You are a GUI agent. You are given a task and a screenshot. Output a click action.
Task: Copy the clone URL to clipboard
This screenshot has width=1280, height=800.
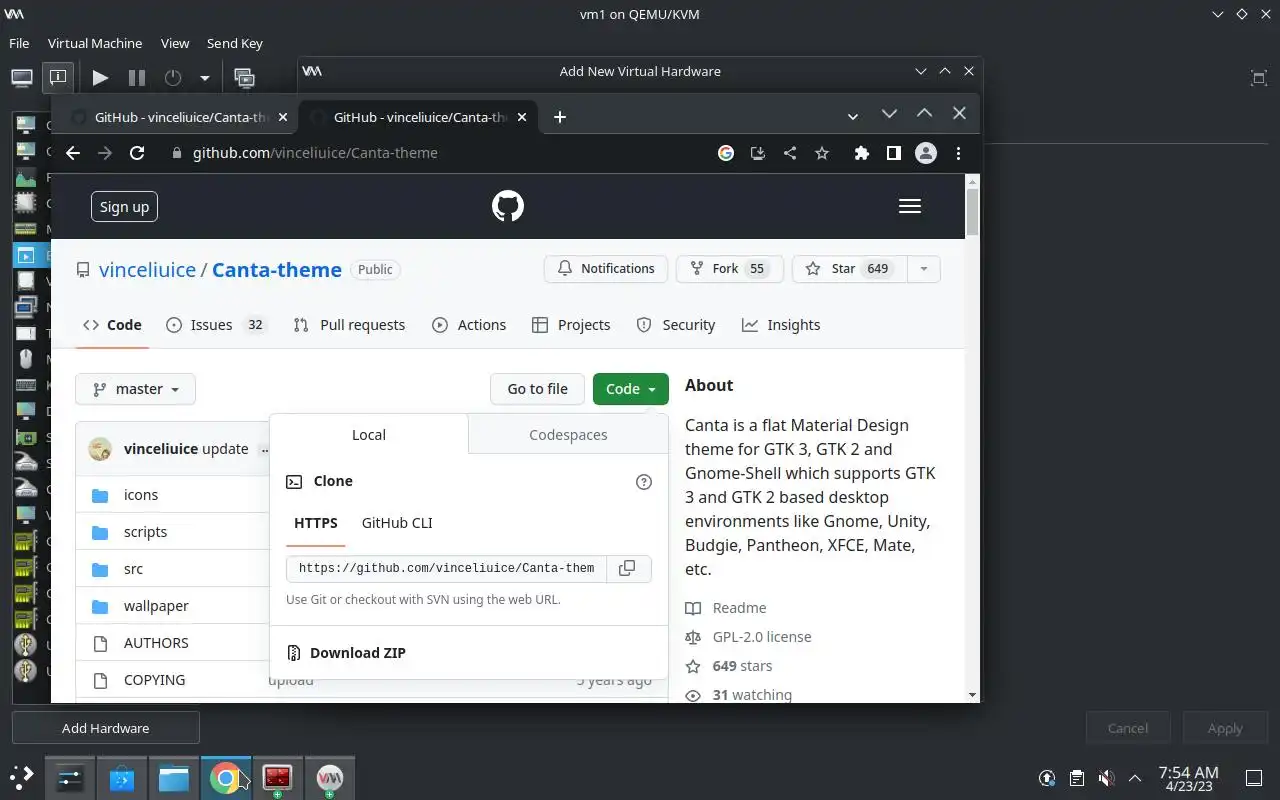(x=627, y=568)
